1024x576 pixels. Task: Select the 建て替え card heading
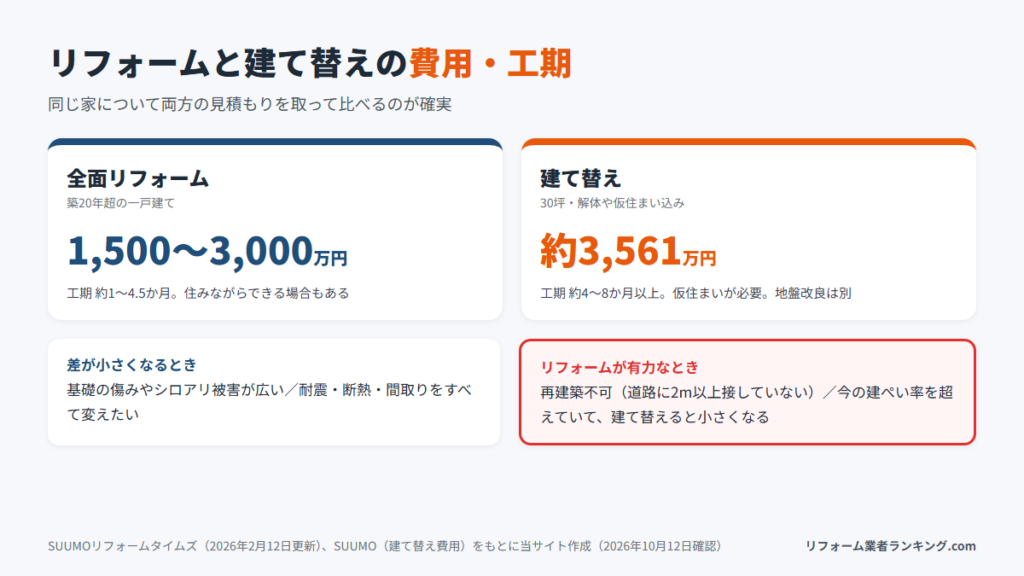tap(581, 178)
